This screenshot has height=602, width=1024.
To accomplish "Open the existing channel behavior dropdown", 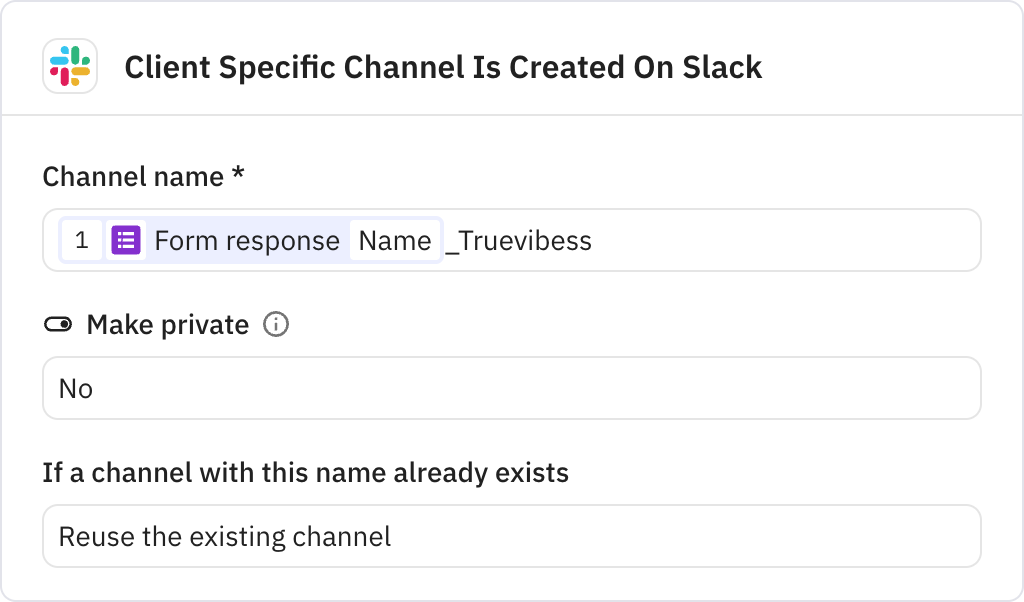I will 512,536.
